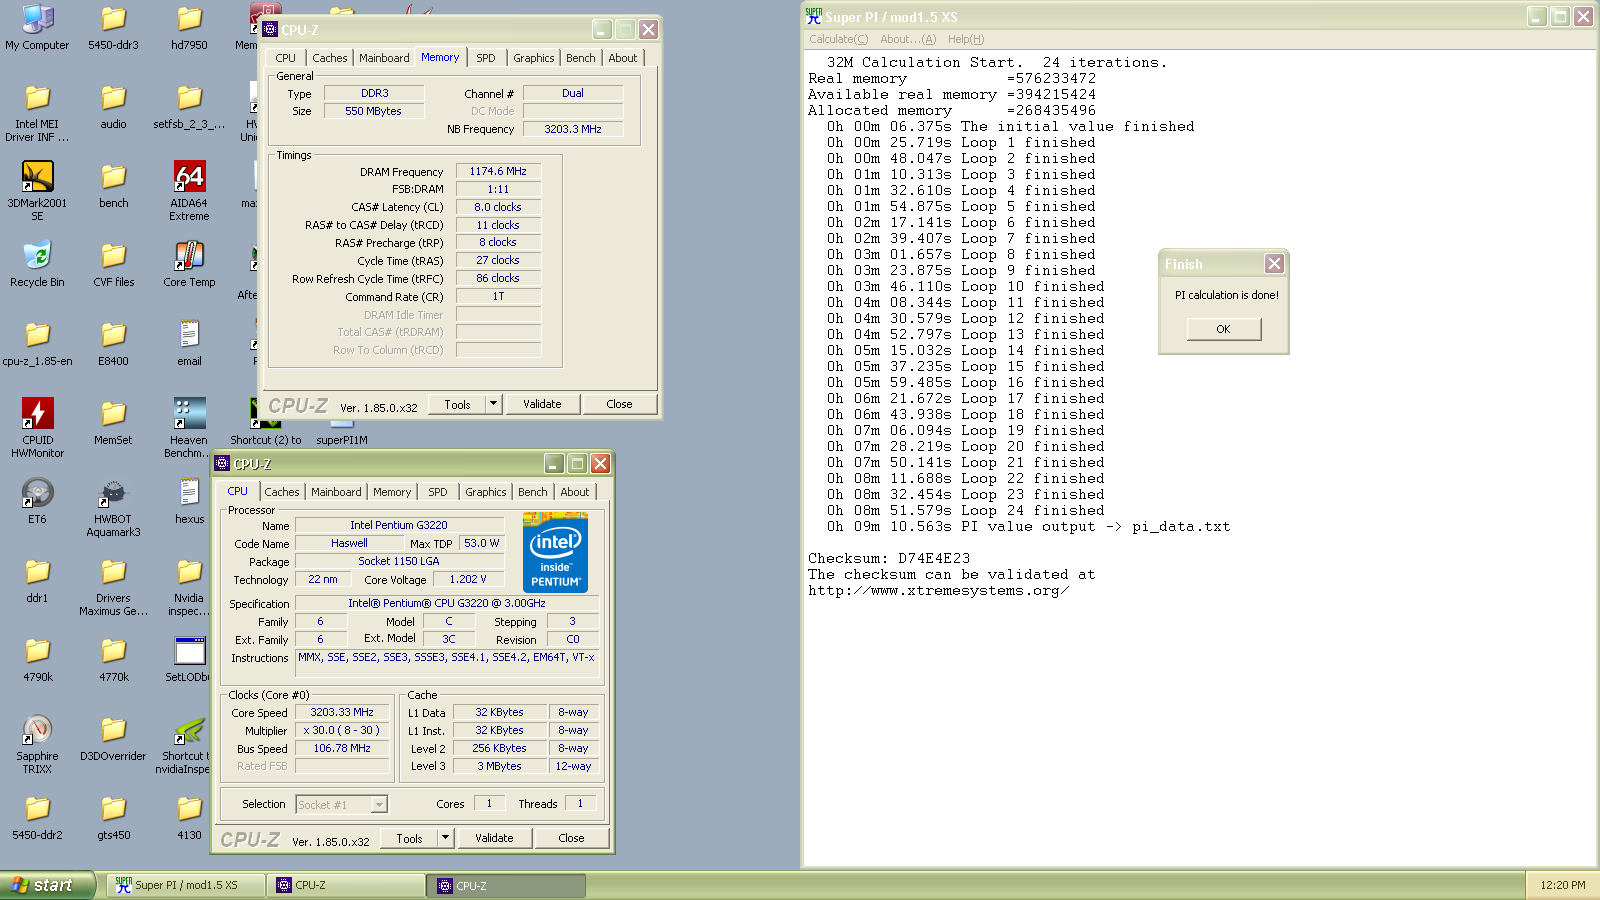Expand Tools dropdown arrow in lower CPU-Z window
The width and height of the screenshot is (1600, 900).
click(445, 838)
